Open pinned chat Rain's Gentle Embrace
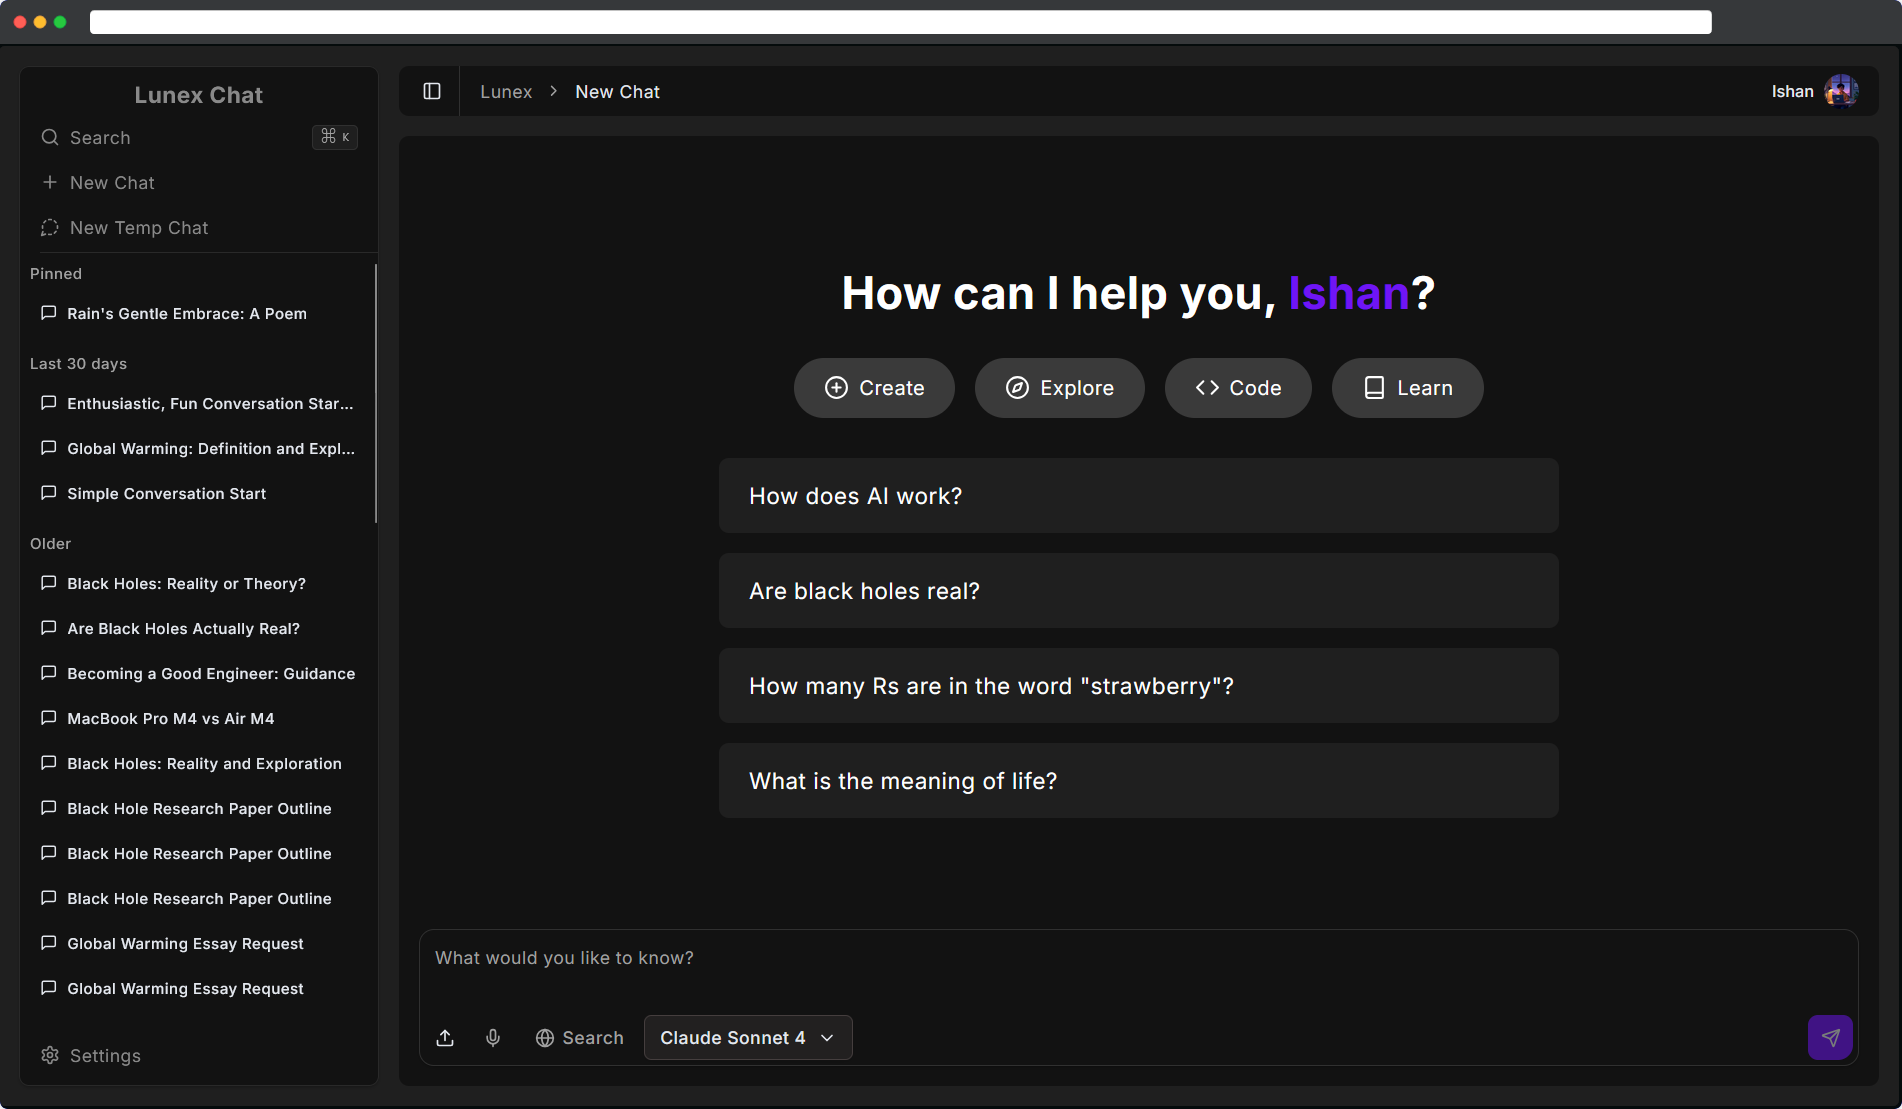The height and width of the screenshot is (1109, 1902). tap(187, 314)
